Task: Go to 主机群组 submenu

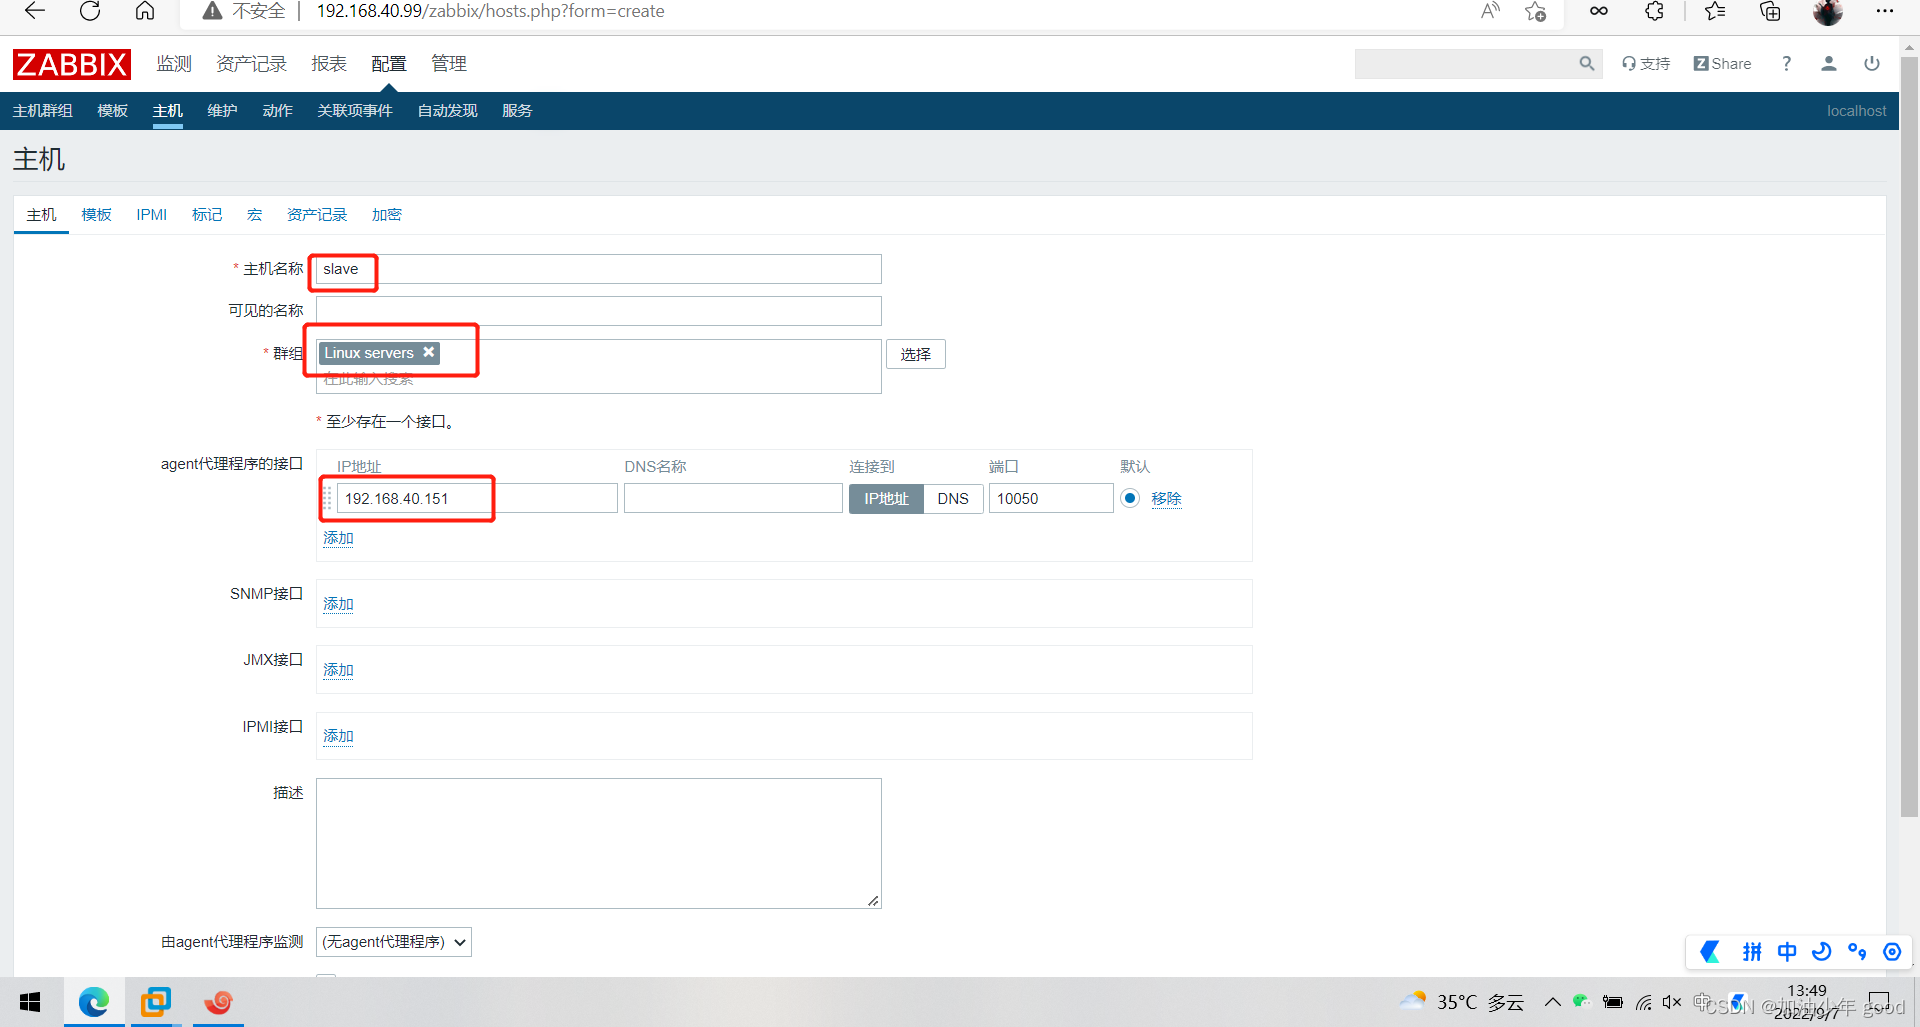Action: (x=43, y=111)
